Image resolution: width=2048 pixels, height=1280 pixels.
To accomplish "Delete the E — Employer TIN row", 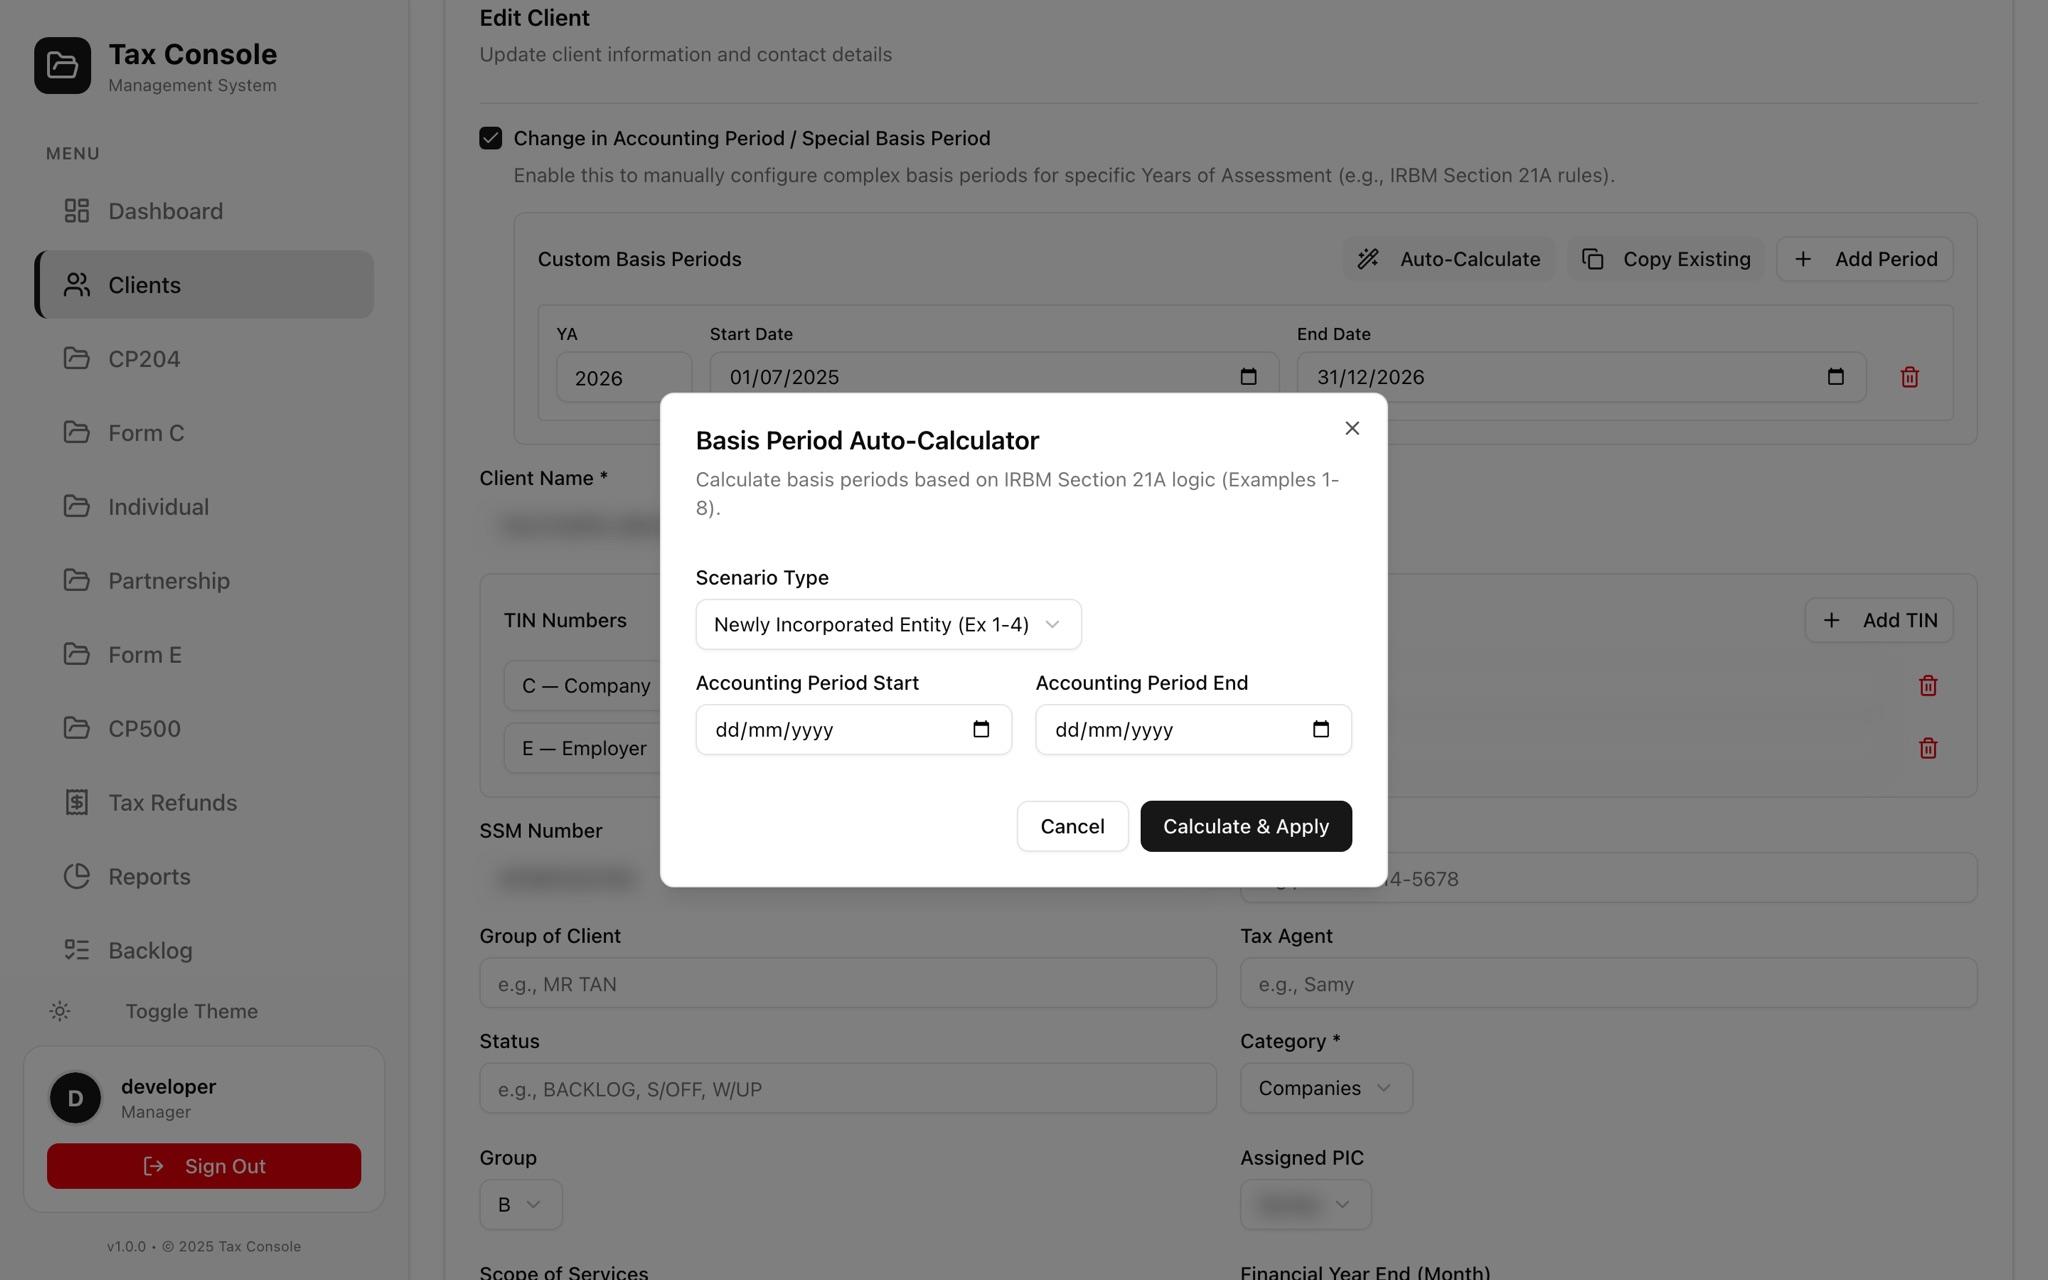I will 1928,748.
